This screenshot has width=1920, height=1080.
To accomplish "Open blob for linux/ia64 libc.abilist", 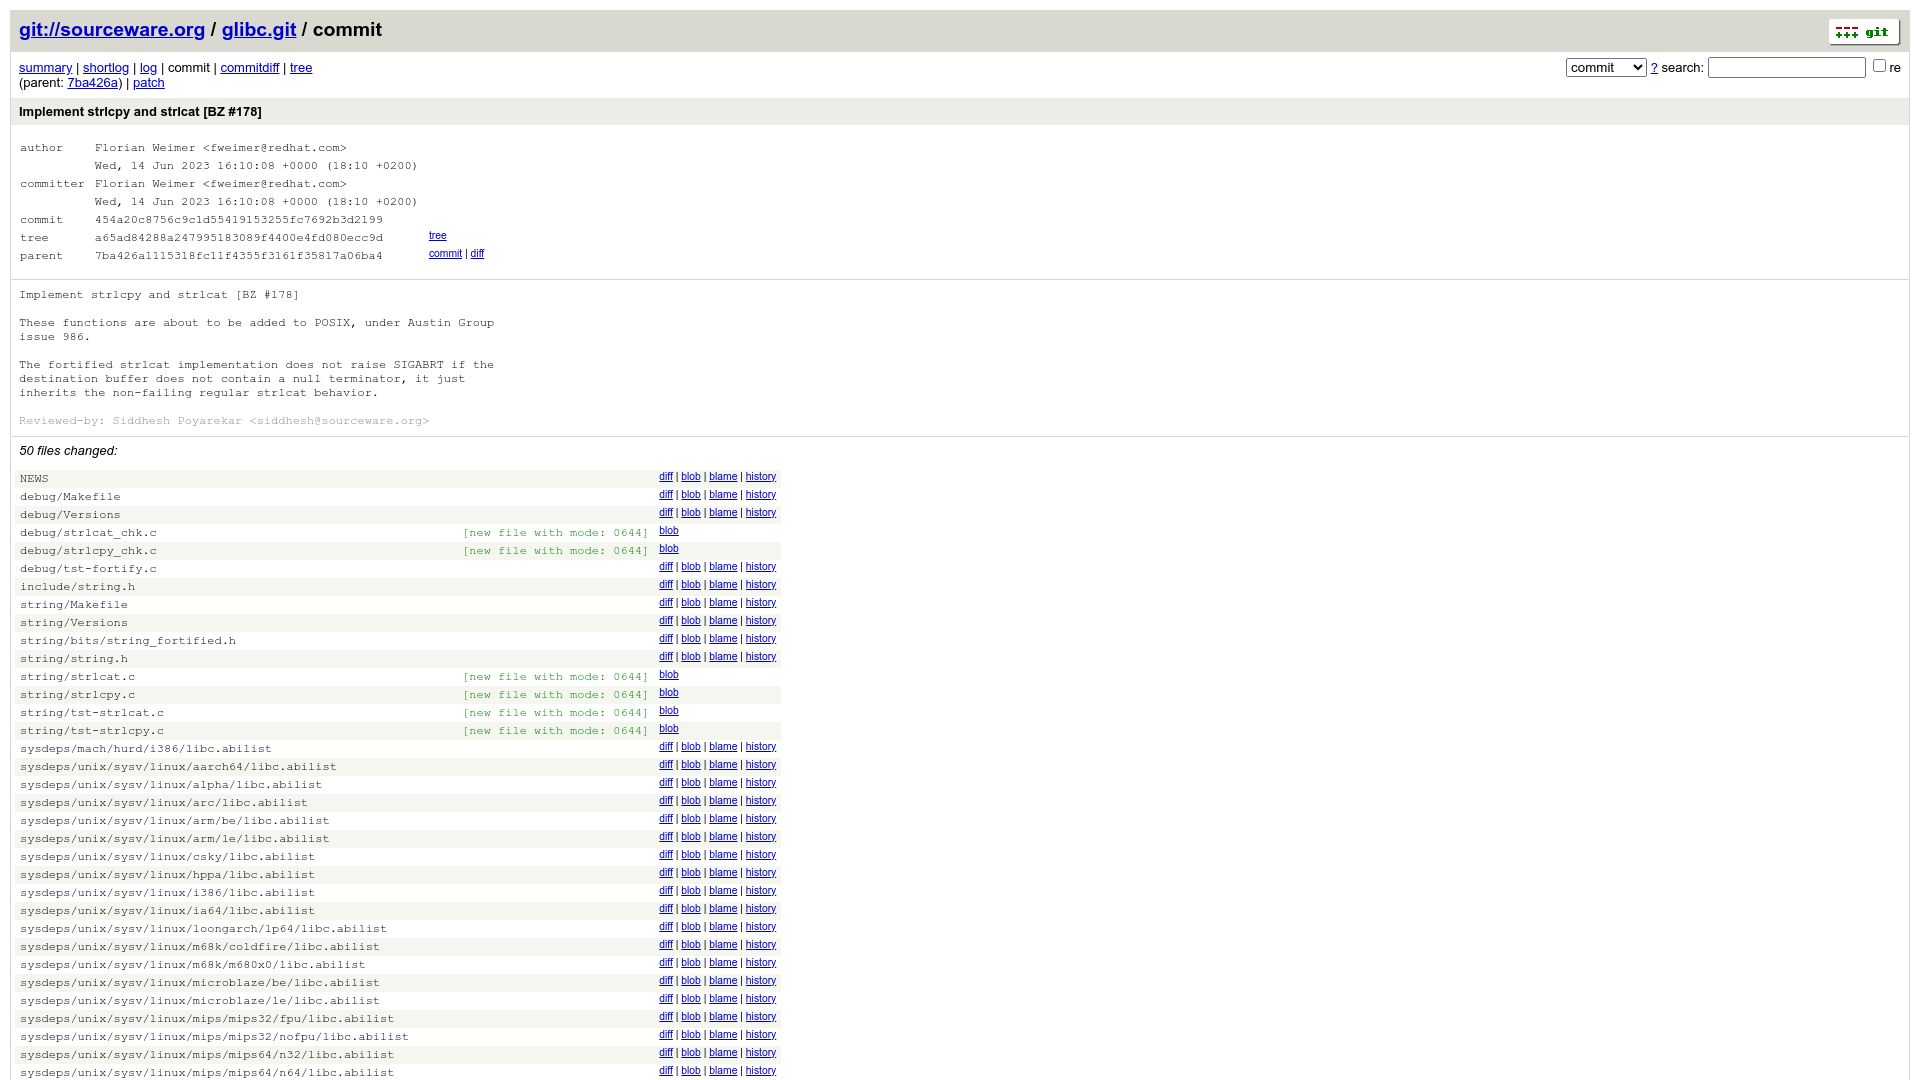I will click(691, 909).
